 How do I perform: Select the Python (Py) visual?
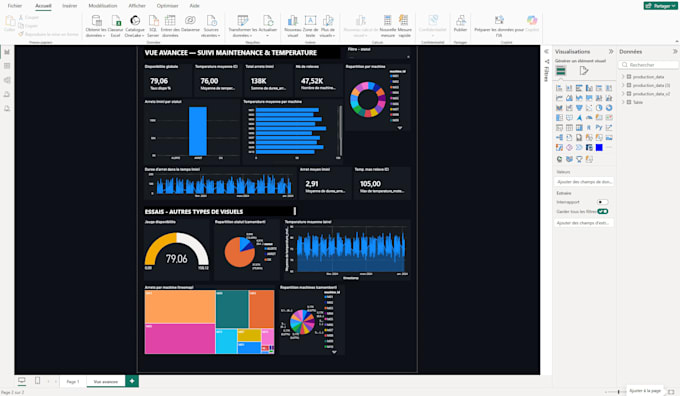(x=599, y=128)
